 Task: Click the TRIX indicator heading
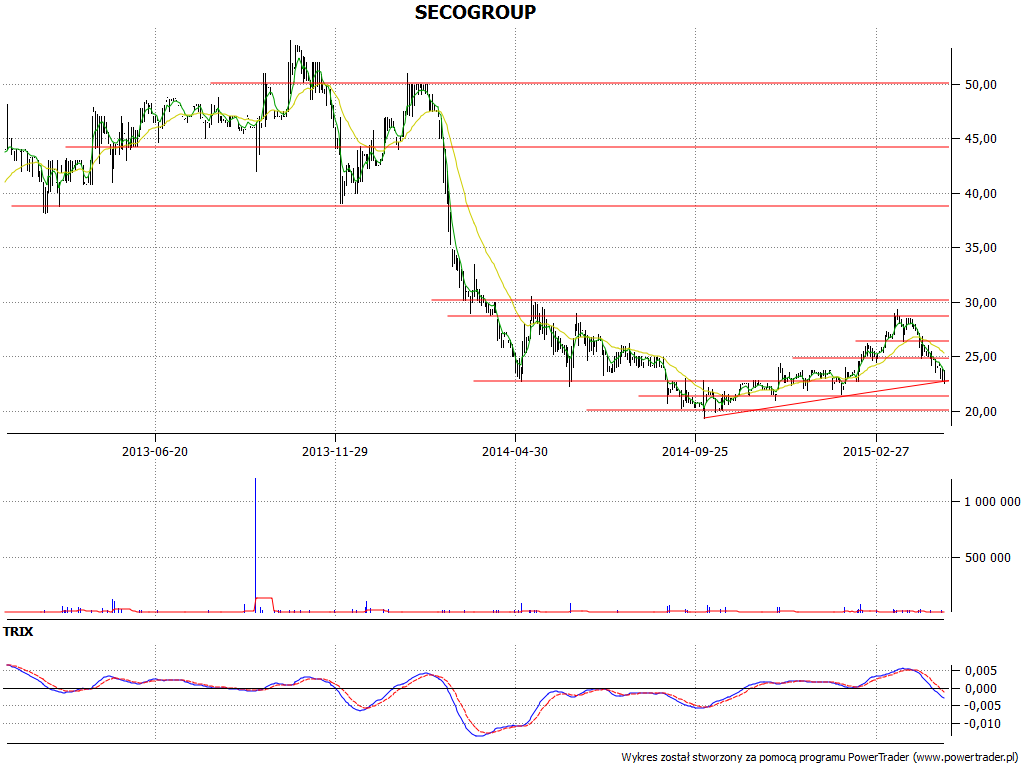tap(18, 632)
